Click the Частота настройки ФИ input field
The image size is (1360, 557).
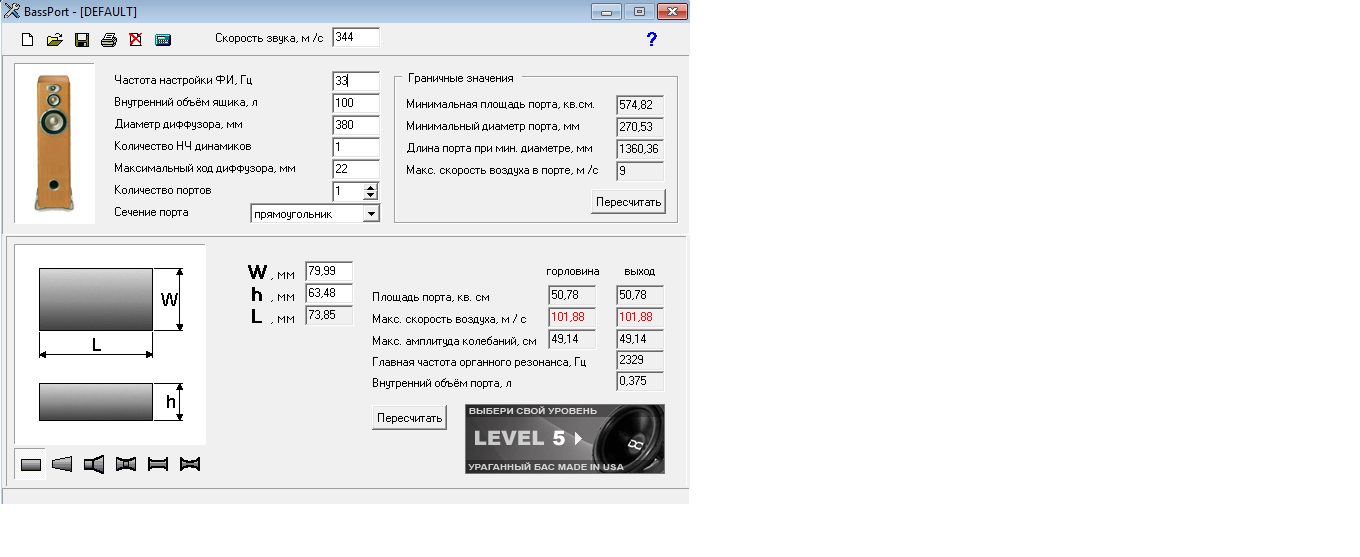[x=356, y=81]
